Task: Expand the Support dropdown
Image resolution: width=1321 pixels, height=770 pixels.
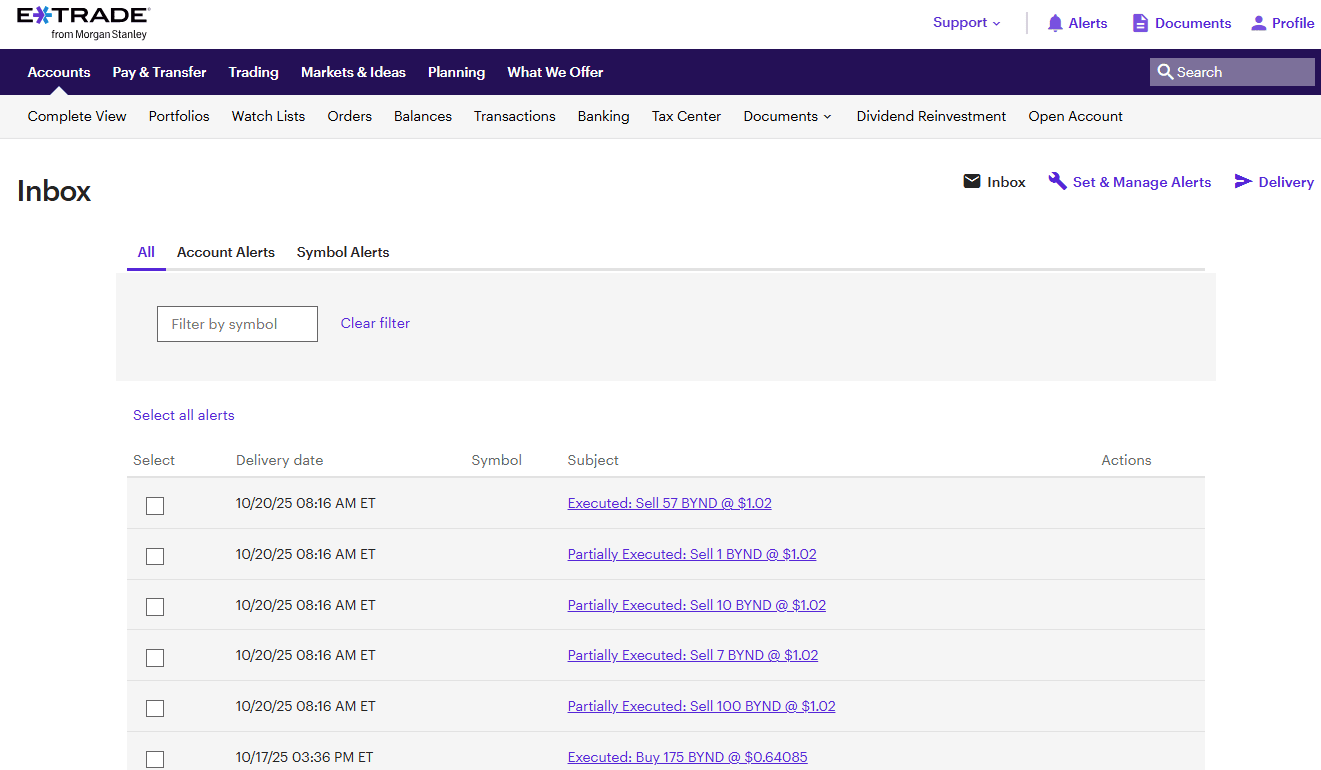Action: point(966,23)
